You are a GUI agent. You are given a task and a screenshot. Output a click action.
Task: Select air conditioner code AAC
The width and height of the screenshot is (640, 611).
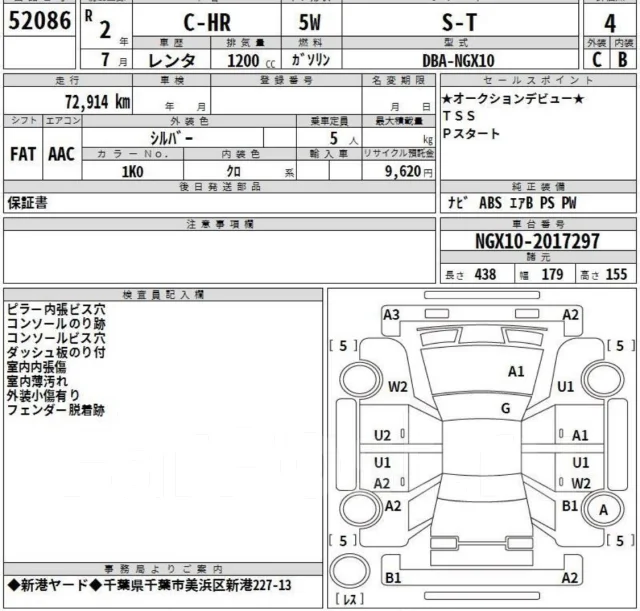pos(62,154)
